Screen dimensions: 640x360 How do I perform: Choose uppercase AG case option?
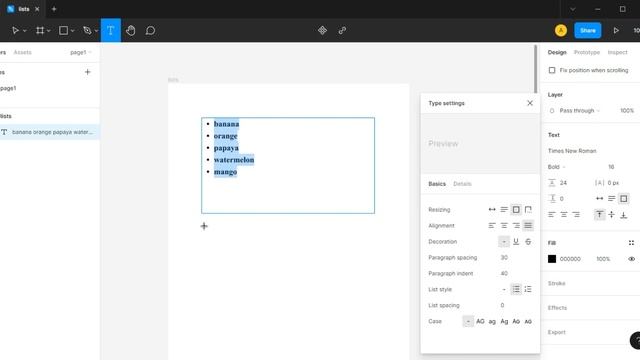(x=480, y=322)
